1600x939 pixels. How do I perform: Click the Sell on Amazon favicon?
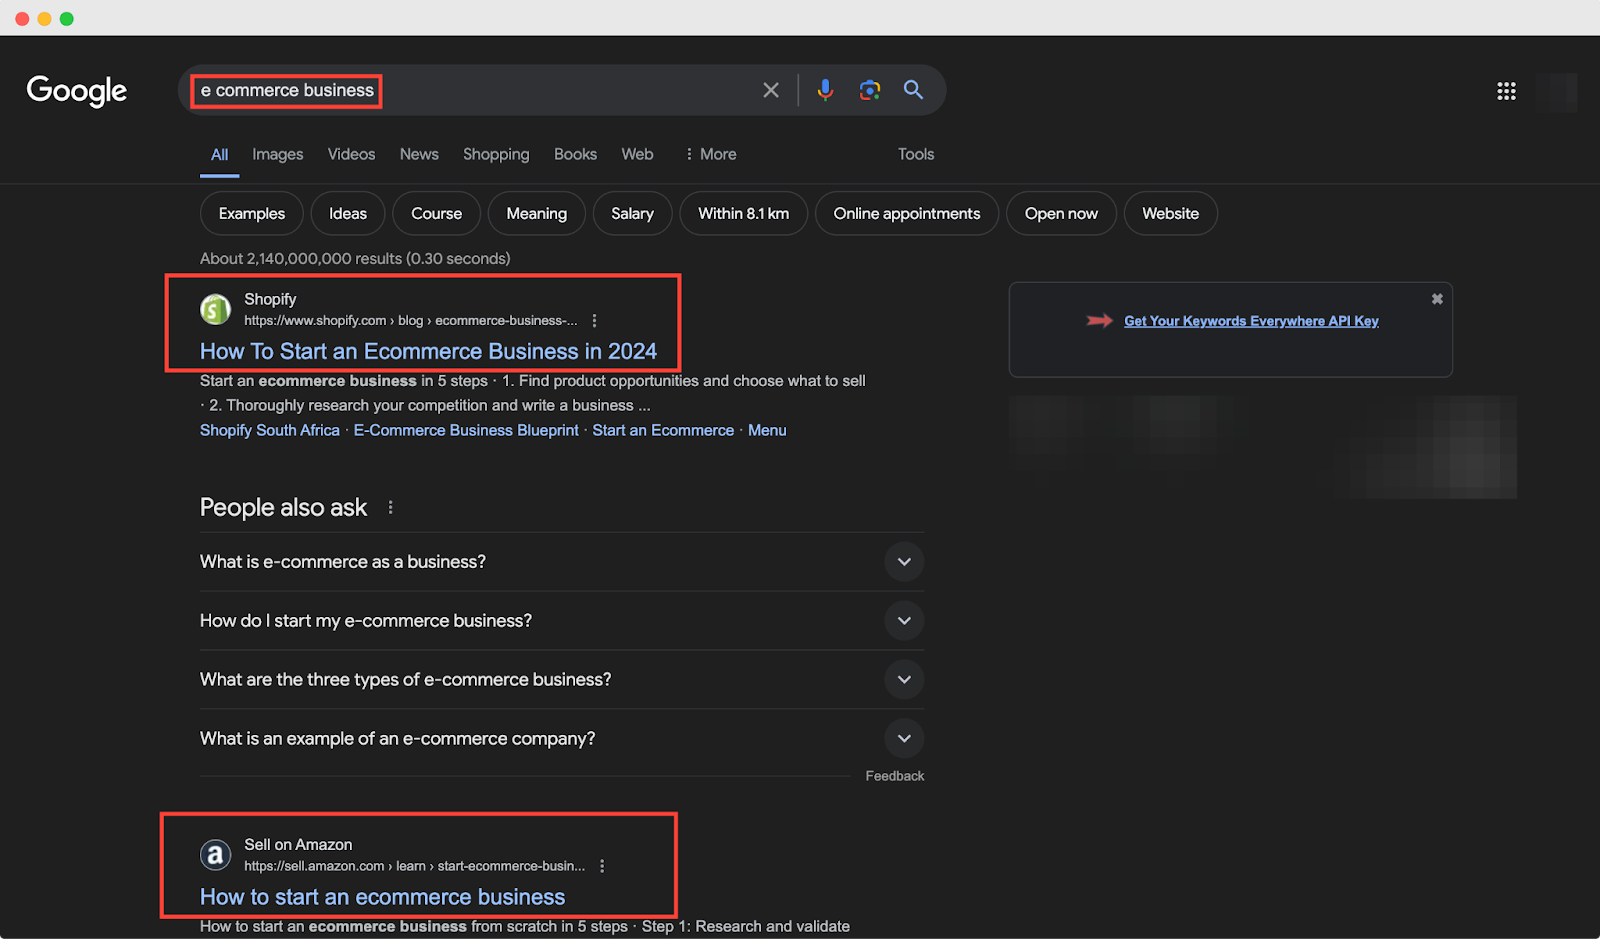pos(215,855)
